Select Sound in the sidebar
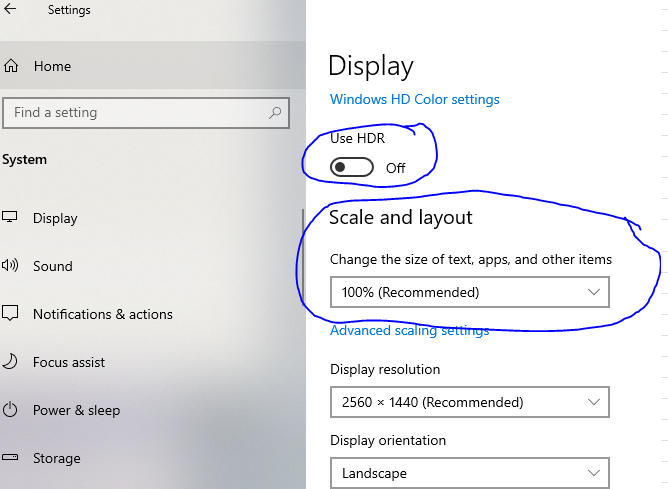Screen dimensions: 668x489 [x=151, y=266]
